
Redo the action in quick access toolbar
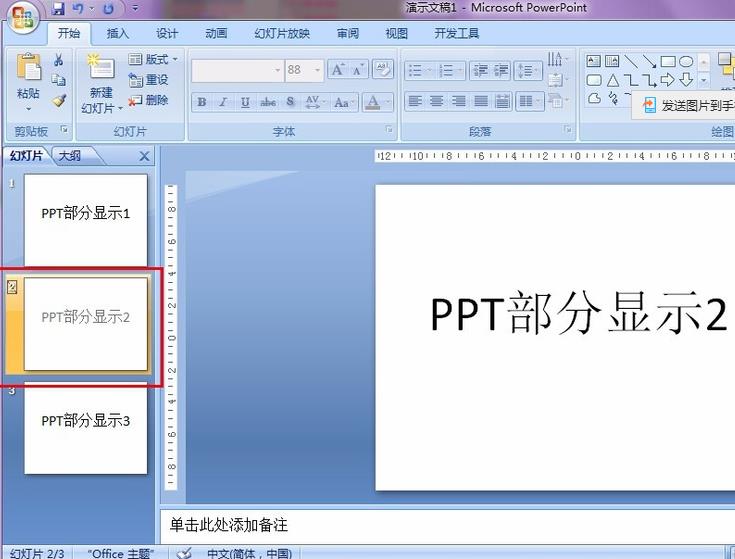[108, 8]
